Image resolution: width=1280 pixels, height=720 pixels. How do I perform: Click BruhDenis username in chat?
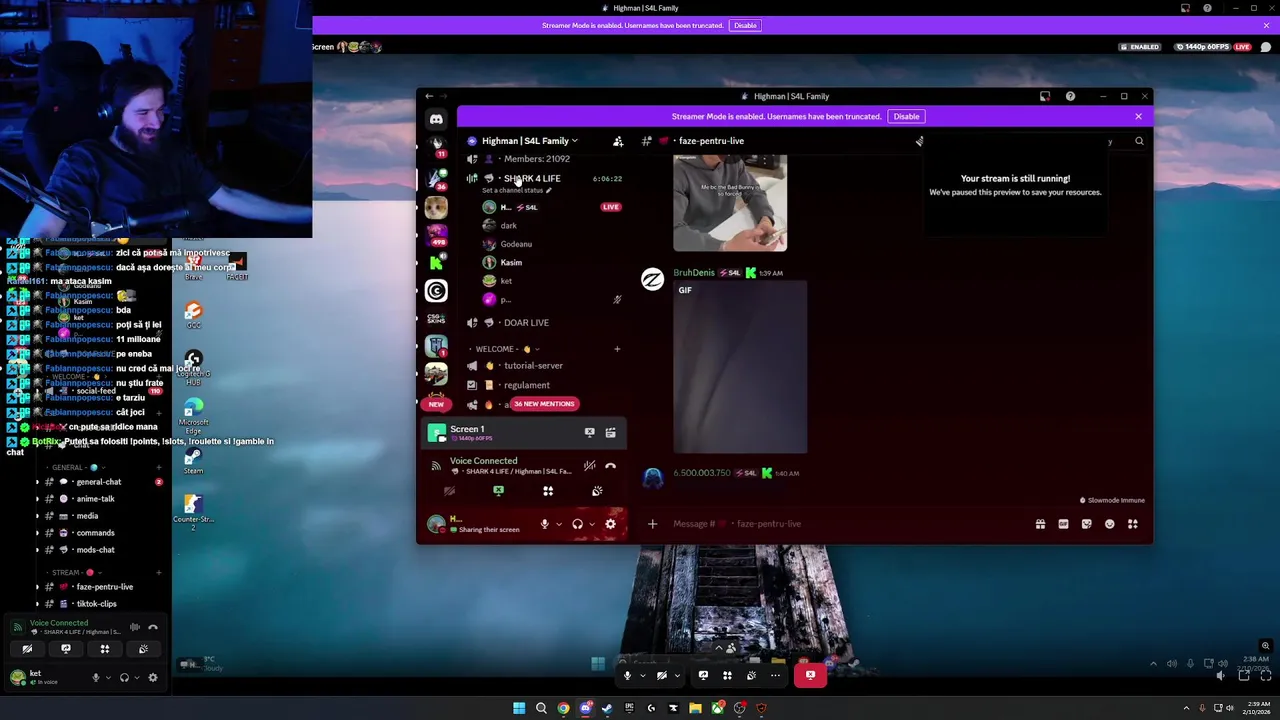694,273
